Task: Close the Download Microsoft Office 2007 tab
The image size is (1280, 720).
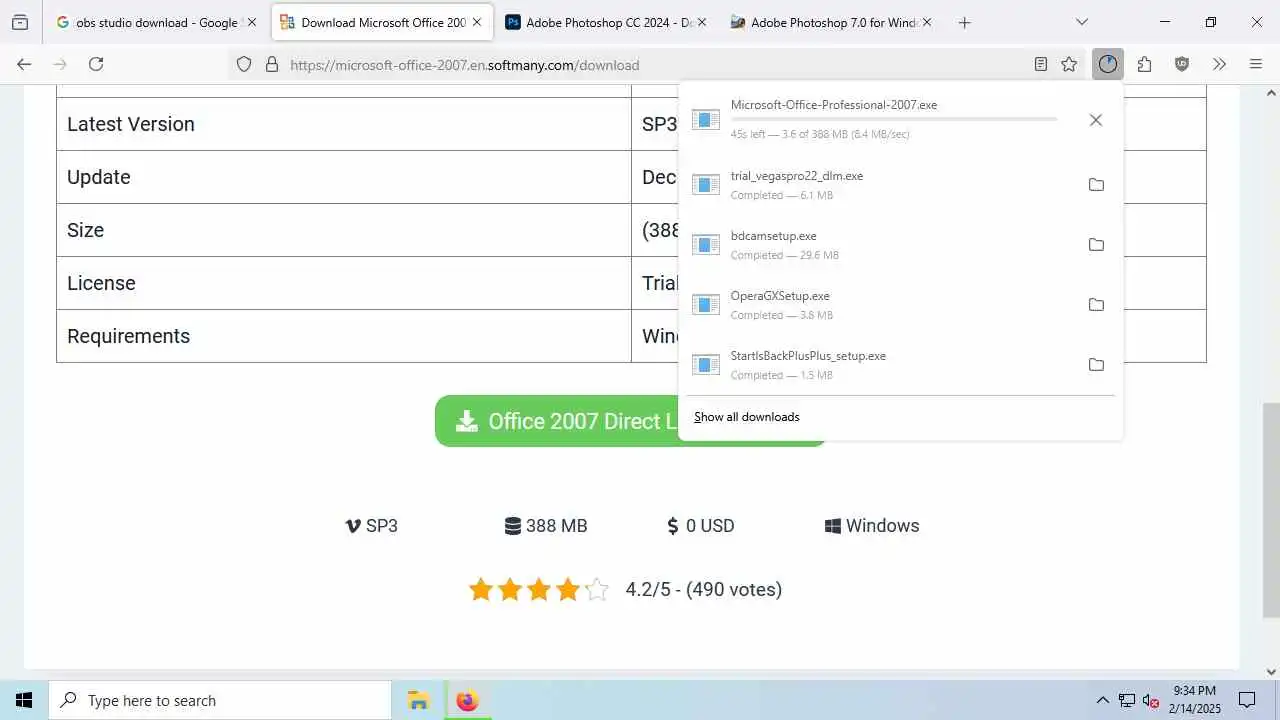Action: (x=476, y=22)
